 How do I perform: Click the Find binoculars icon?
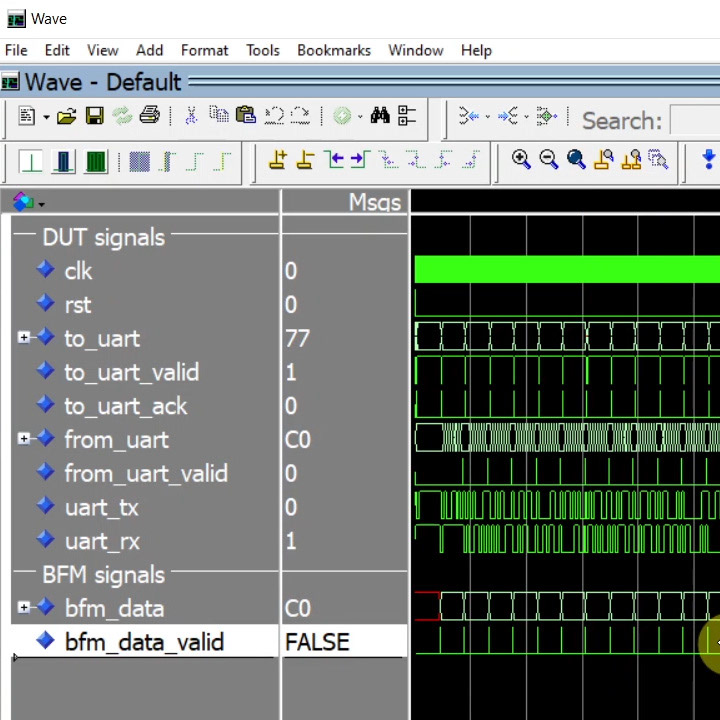(380, 115)
